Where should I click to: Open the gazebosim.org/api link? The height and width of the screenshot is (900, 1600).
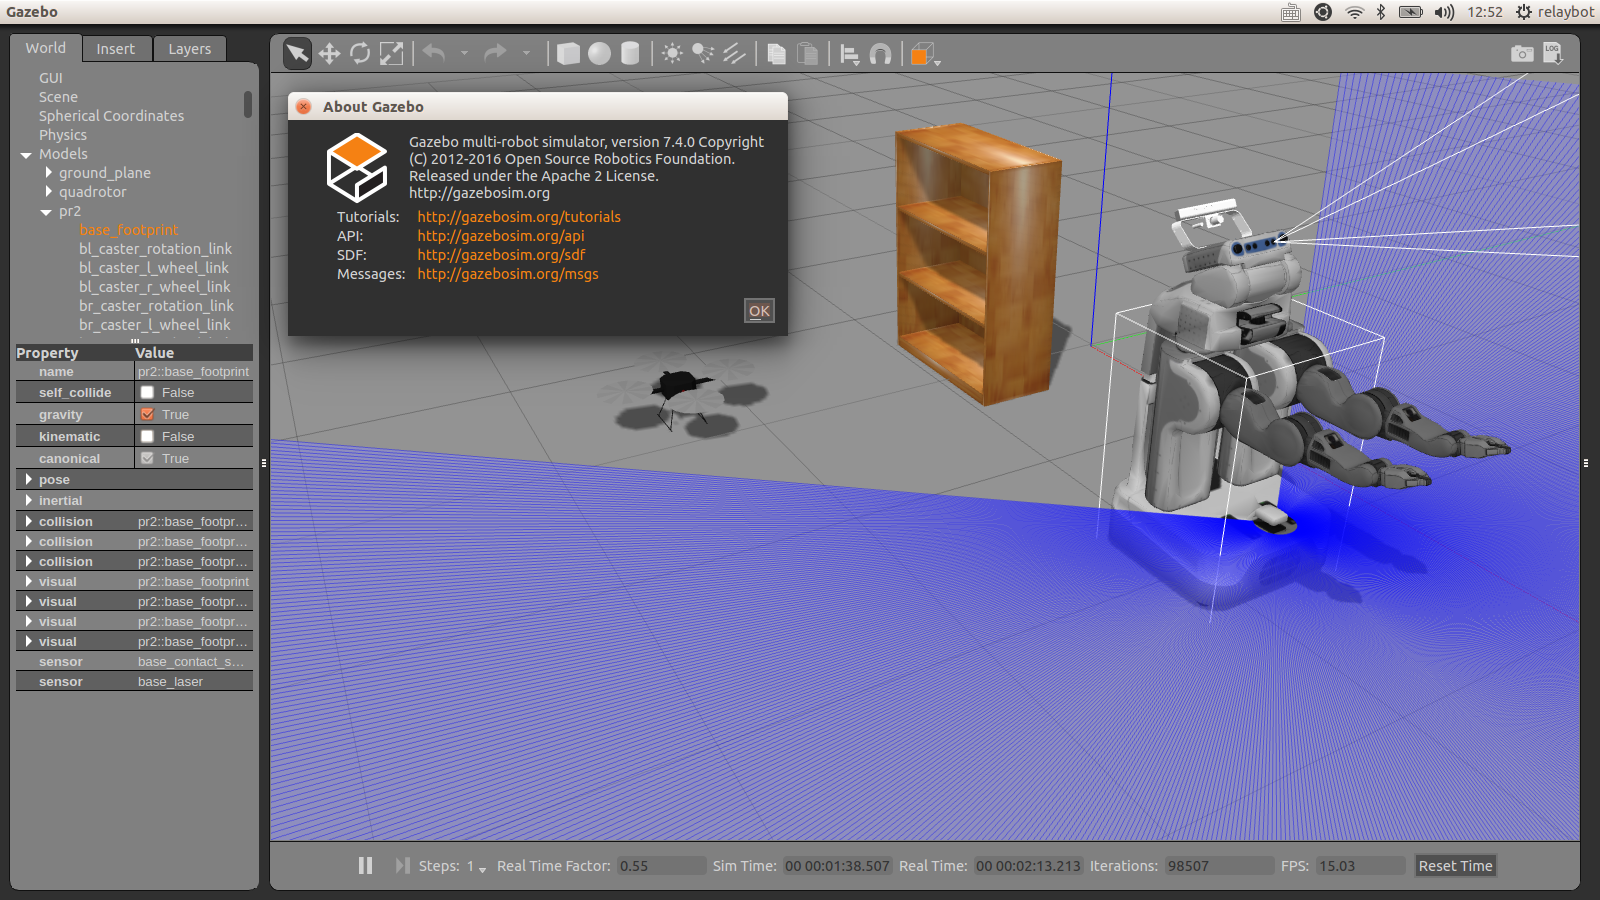[501, 236]
